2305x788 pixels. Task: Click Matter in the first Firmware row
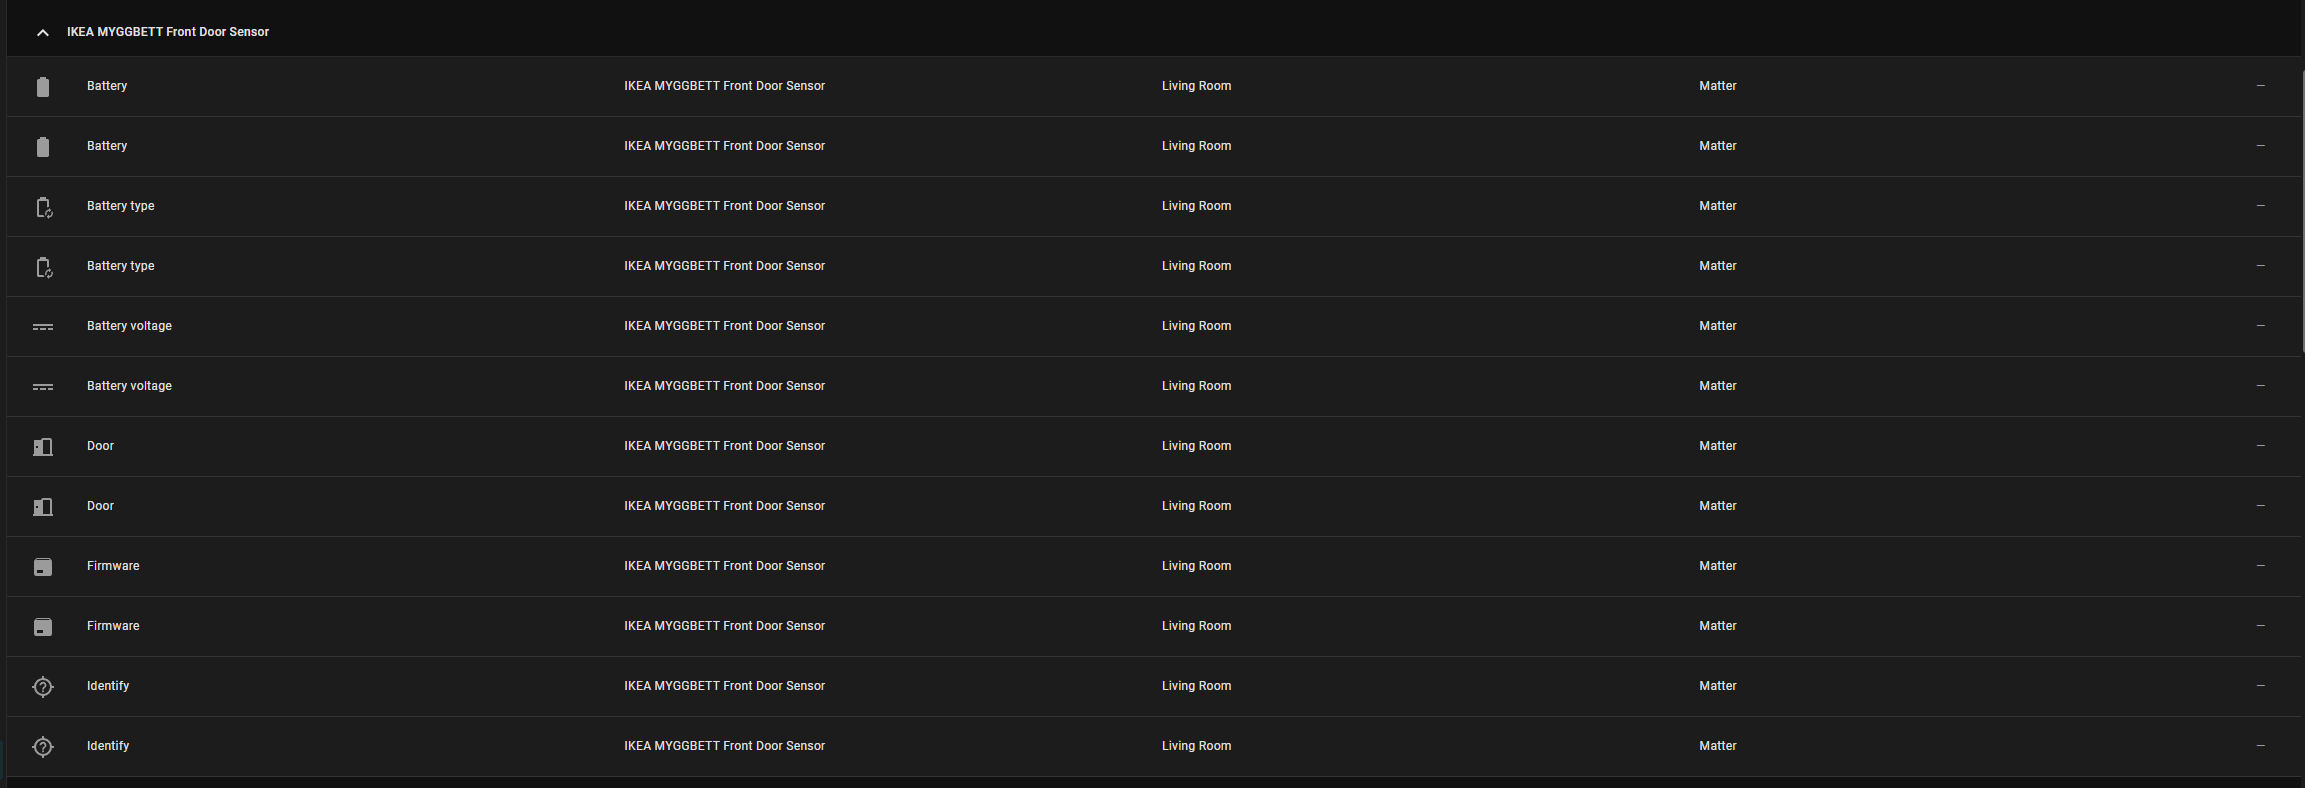coord(1717,566)
